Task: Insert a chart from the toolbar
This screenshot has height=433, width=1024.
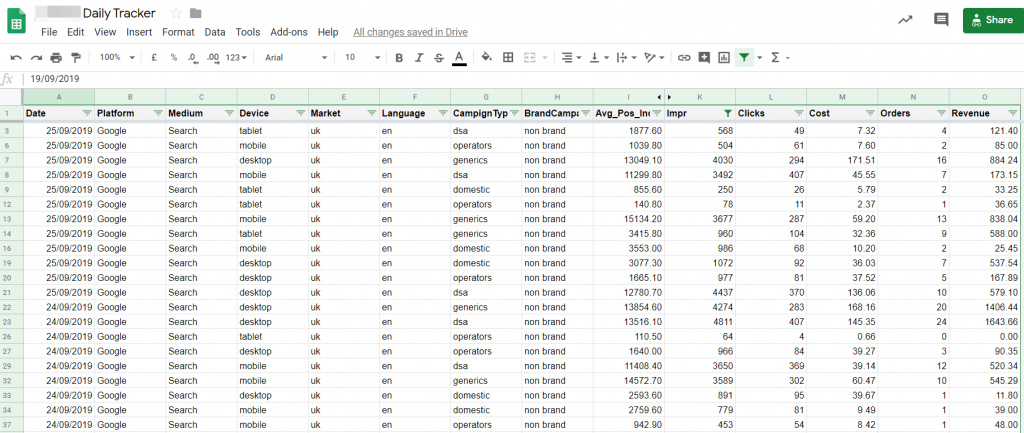Action: (x=724, y=58)
